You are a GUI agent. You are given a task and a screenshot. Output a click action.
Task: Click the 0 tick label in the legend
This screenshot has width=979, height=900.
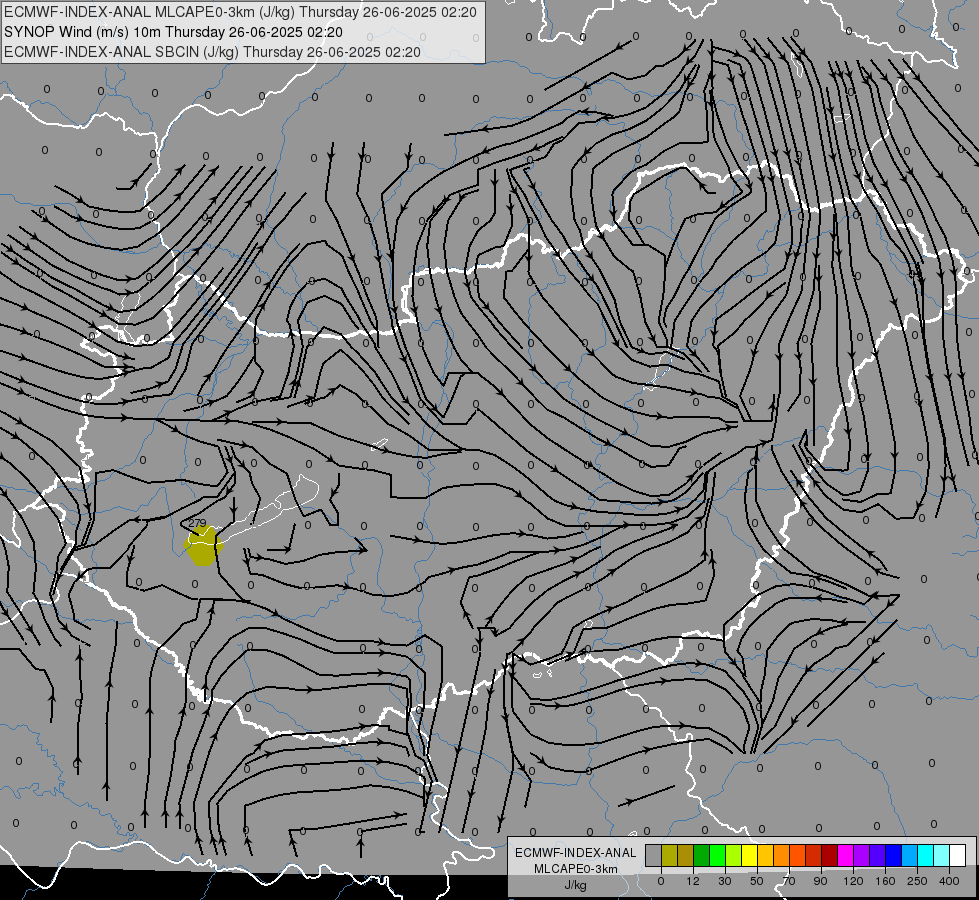[x=661, y=881]
